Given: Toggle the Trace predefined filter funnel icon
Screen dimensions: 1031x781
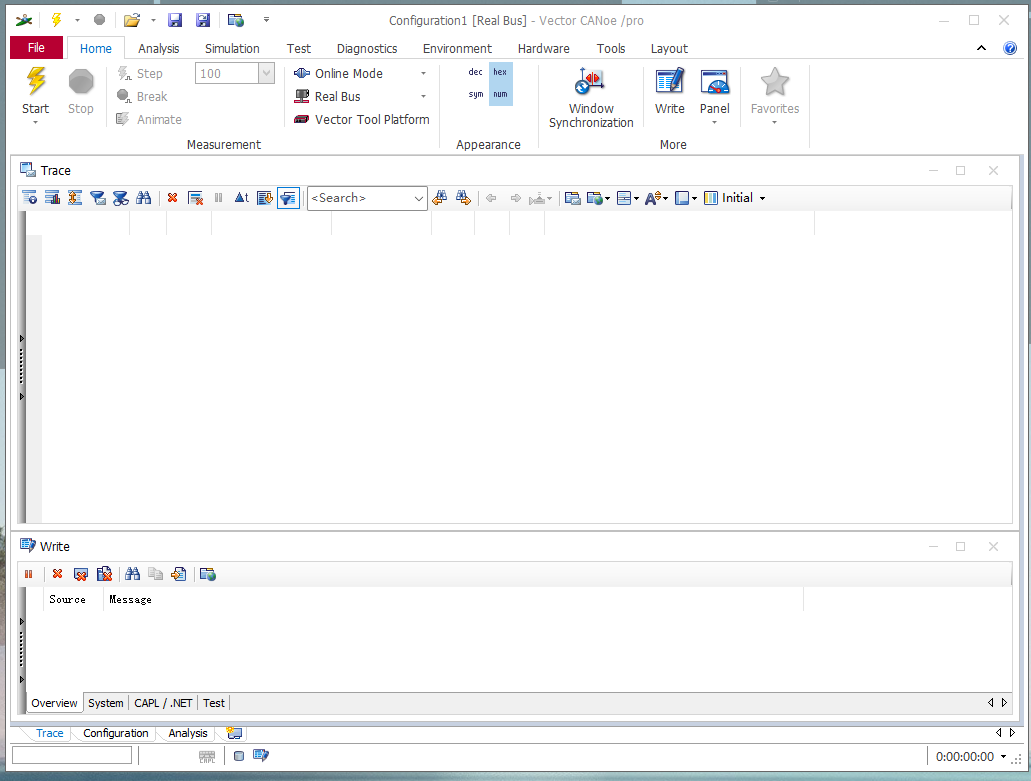Looking at the screenshot, I should coord(98,198).
